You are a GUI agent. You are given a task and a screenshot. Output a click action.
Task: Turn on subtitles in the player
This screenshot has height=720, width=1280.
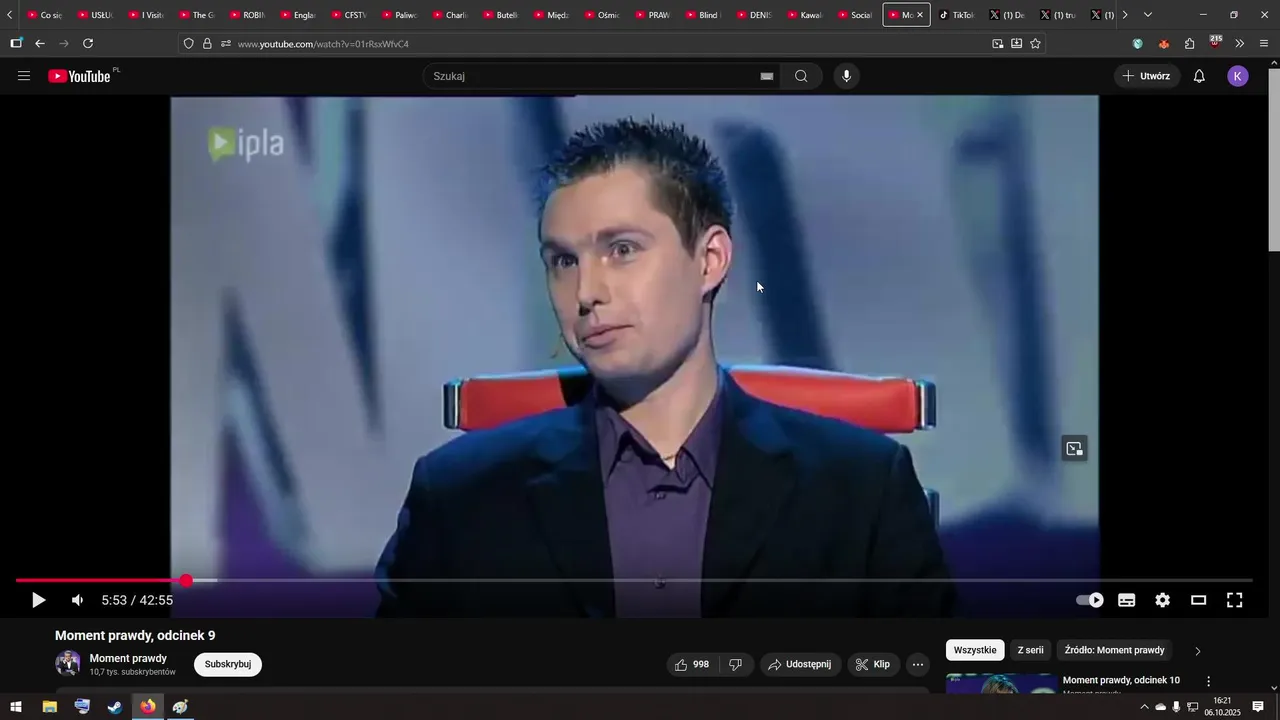(1126, 600)
